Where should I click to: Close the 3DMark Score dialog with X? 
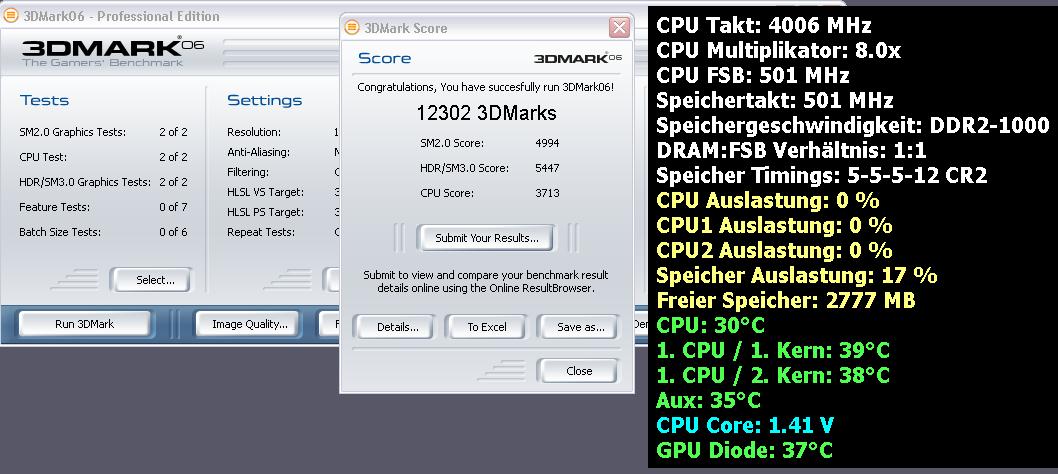coord(619,28)
